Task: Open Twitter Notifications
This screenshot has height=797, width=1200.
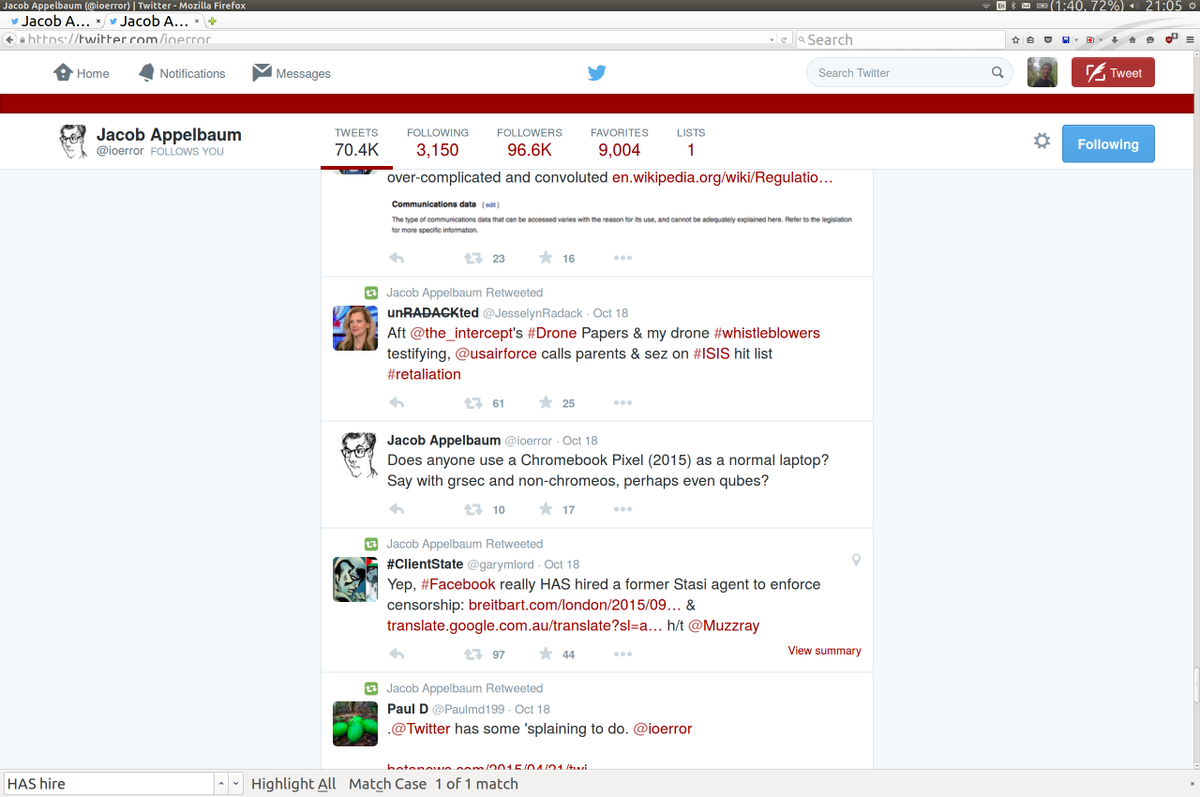Action: tap(182, 73)
